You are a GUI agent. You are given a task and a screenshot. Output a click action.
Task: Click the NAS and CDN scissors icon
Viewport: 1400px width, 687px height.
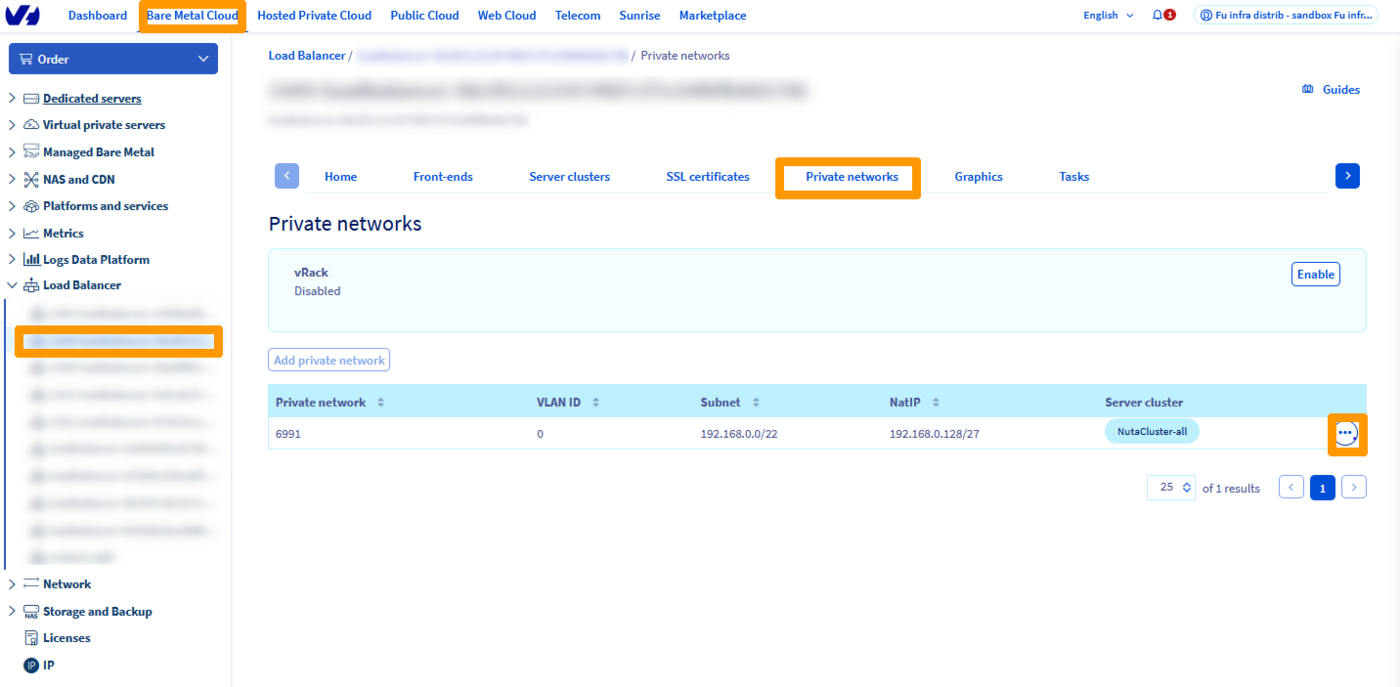pyautogui.click(x=33, y=178)
